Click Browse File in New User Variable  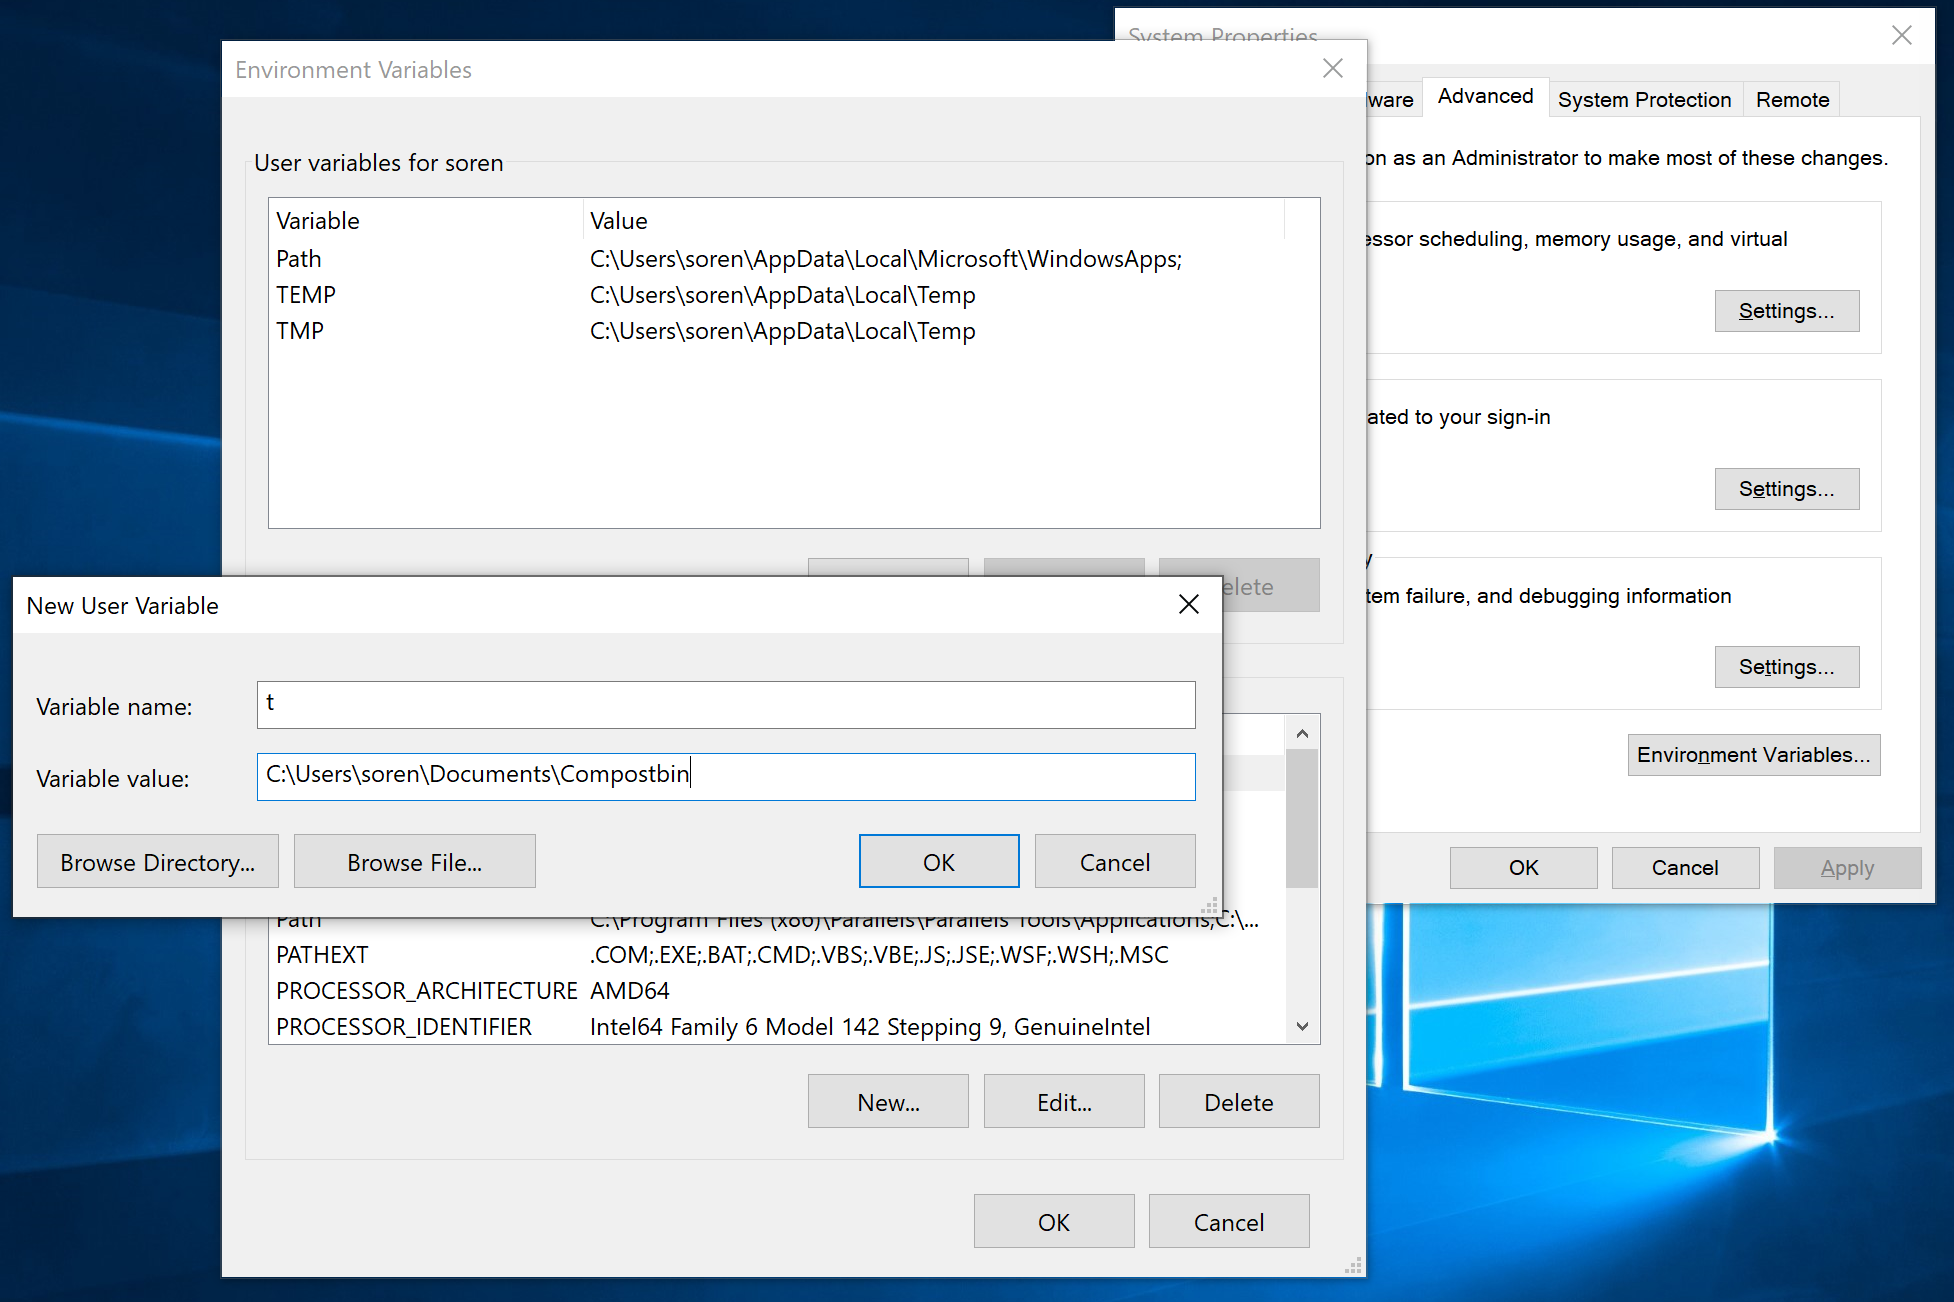[414, 861]
